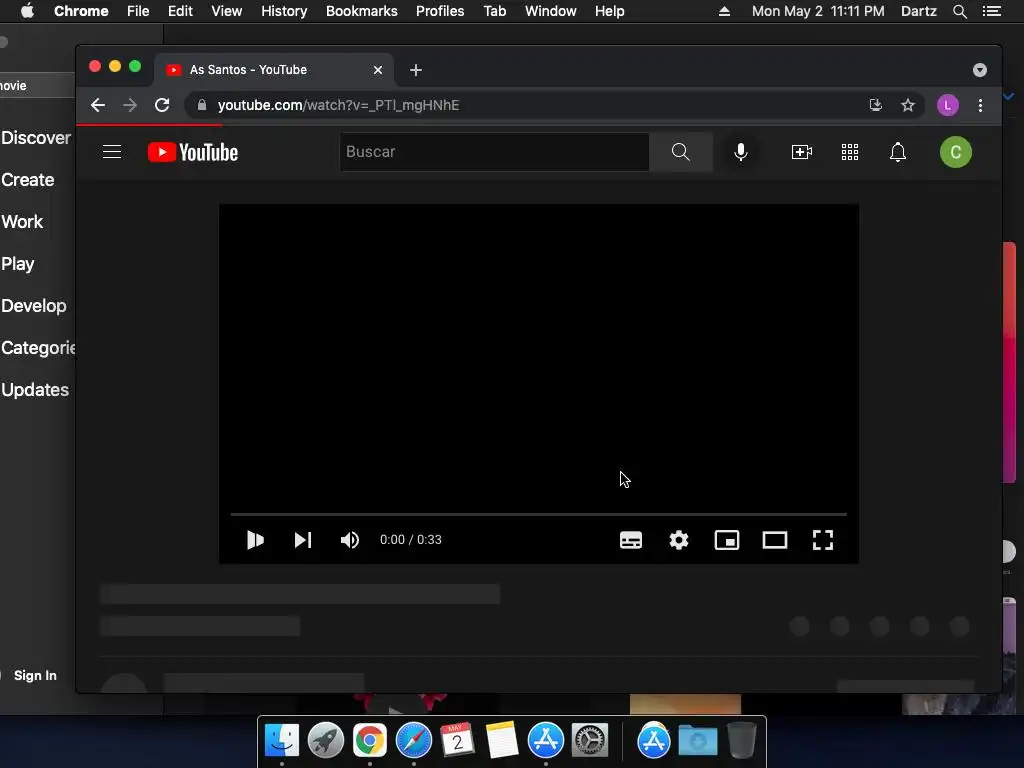1024x768 pixels.
Task: Open the Help menu
Action: 609,11
